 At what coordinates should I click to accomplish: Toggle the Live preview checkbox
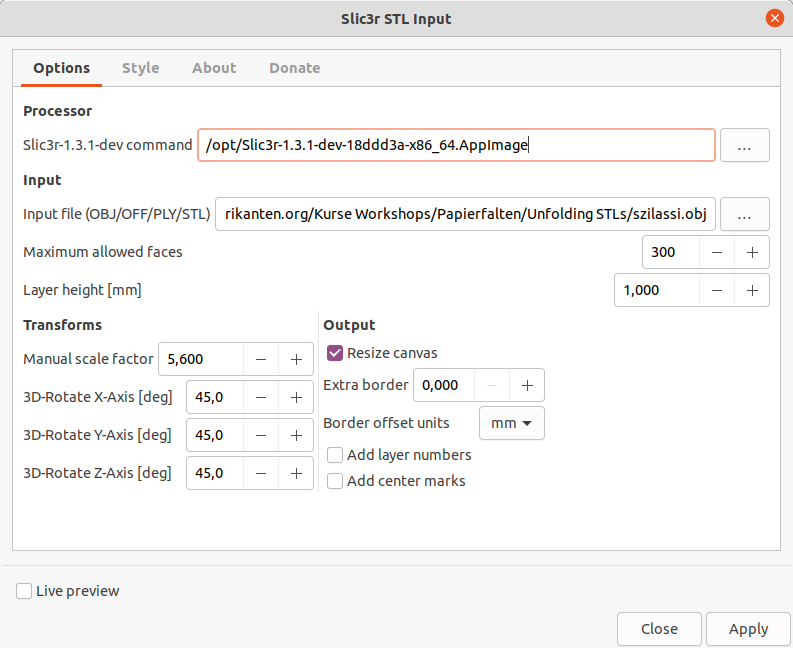pos(24,591)
